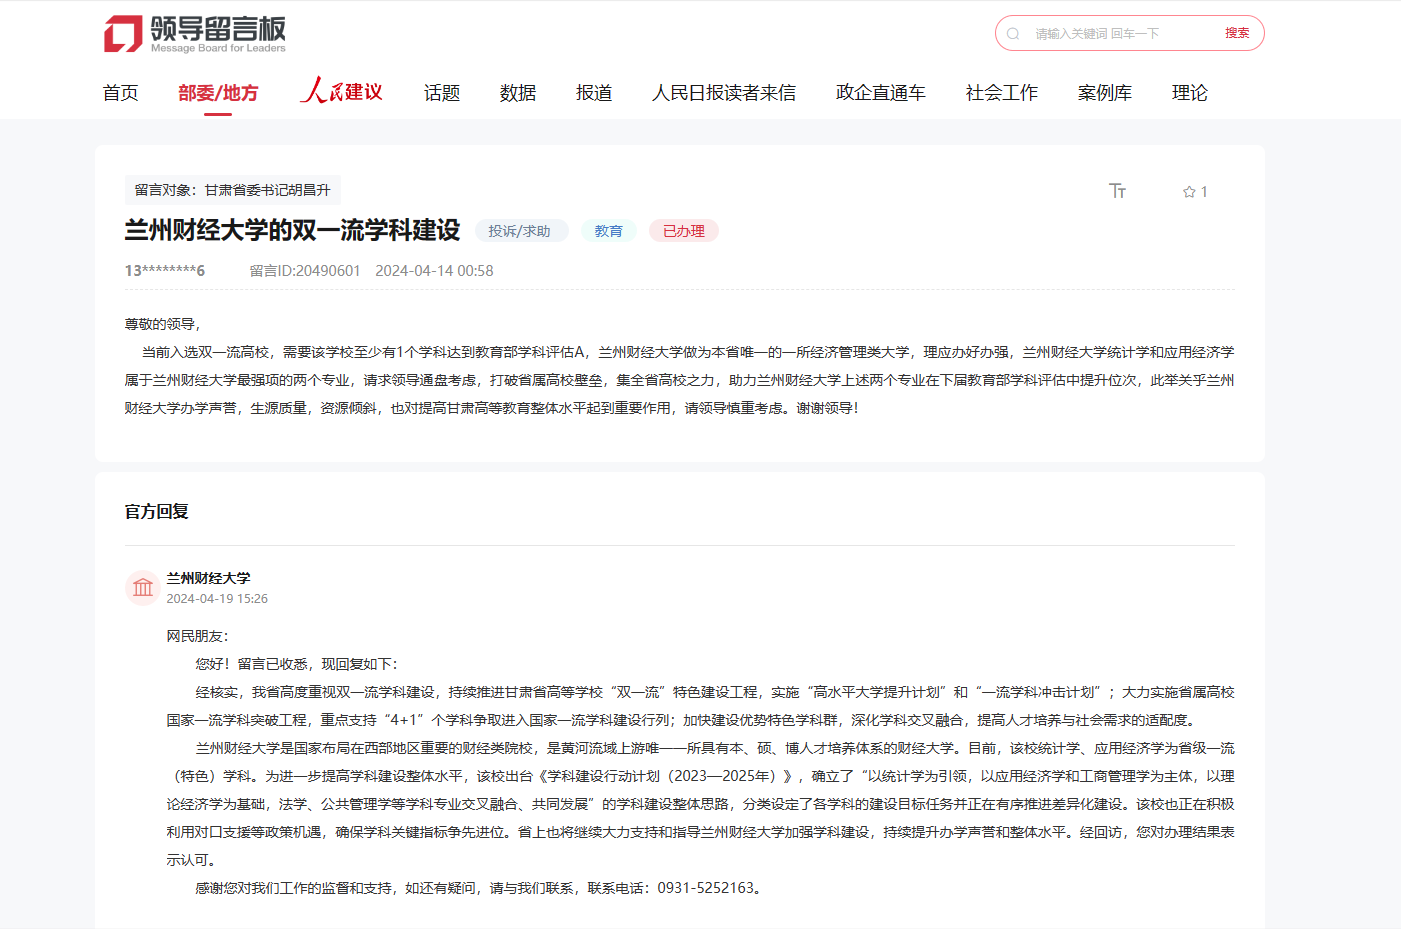Open the 政企直通车 nav item
This screenshot has width=1401, height=929.
point(881,93)
